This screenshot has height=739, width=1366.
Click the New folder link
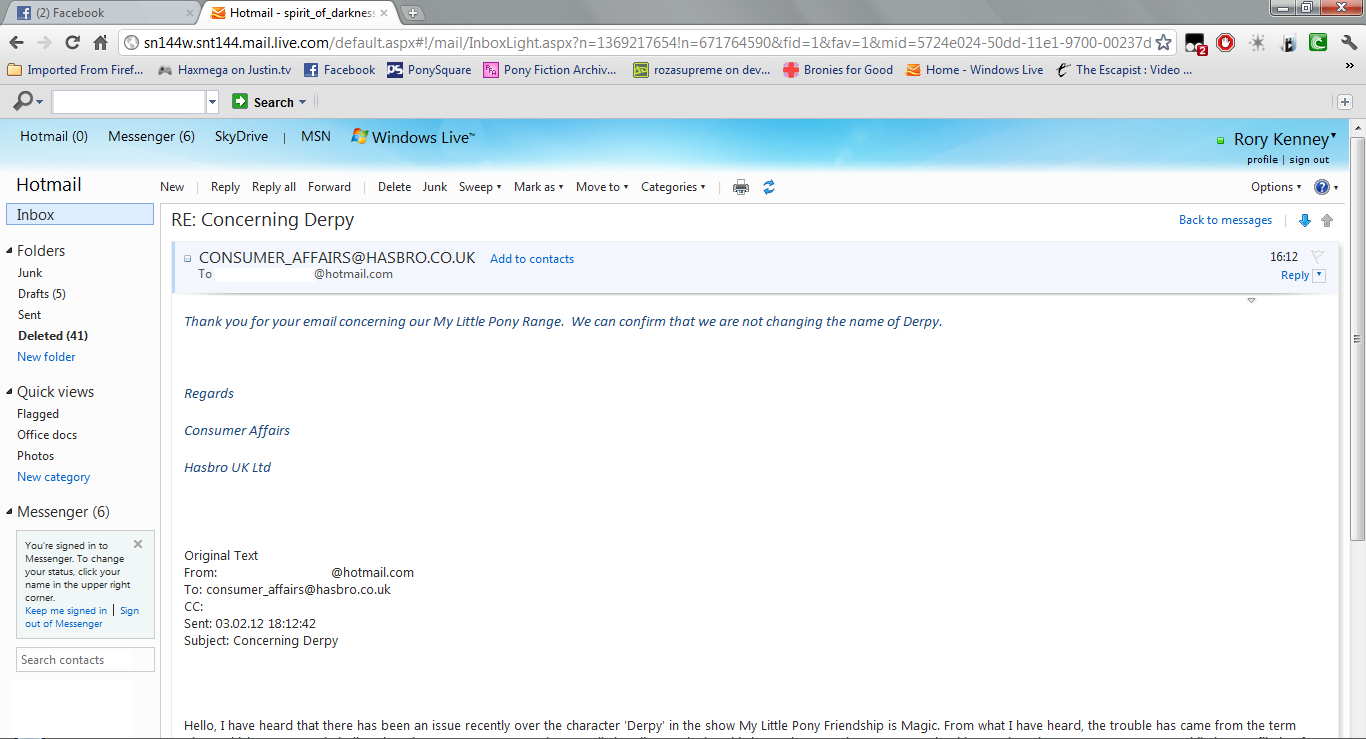point(46,357)
